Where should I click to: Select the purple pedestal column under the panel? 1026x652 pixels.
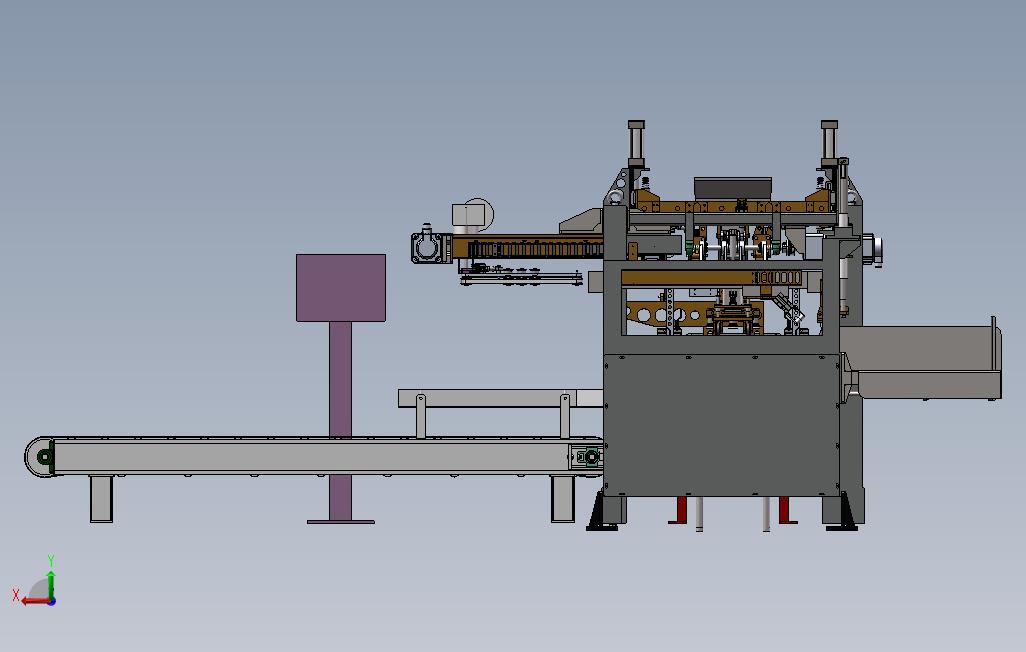coord(340,419)
